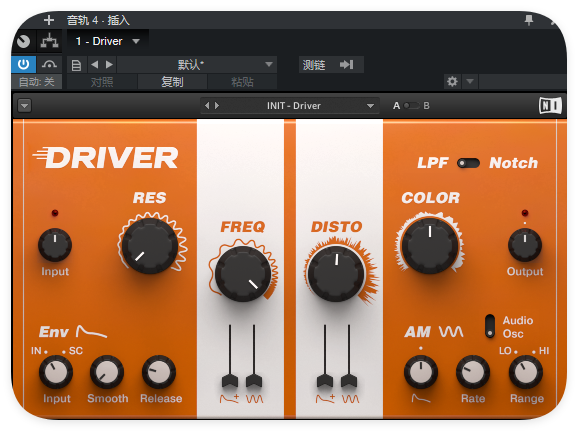Click the COLOR knob
The image size is (578, 431).
(430, 246)
